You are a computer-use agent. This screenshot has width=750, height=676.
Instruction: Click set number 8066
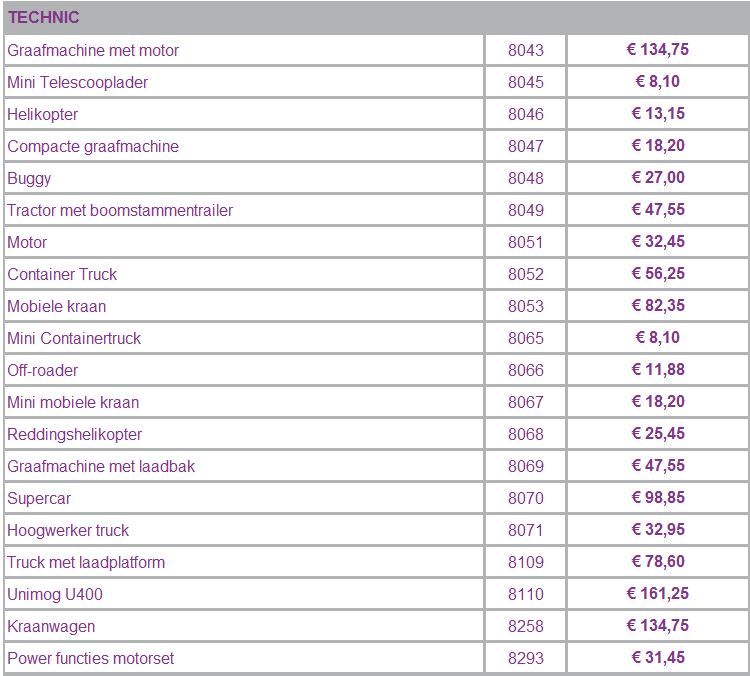pyautogui.click(x=526, y=371)
